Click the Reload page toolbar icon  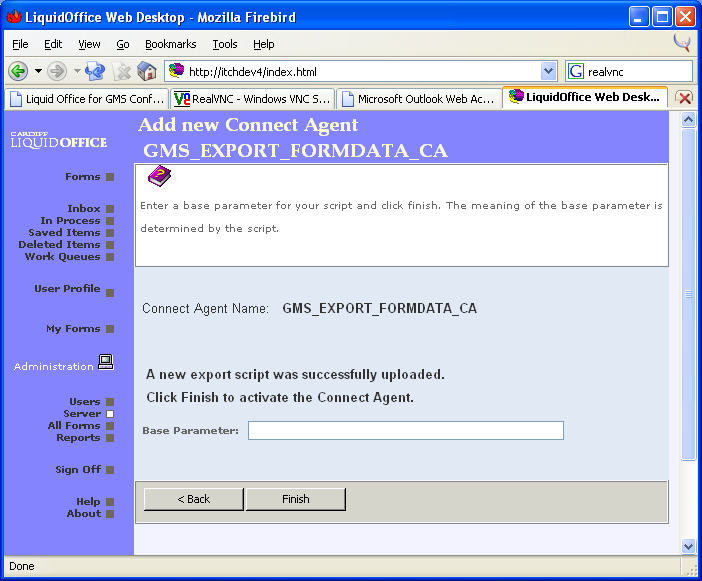click(95, 71)
